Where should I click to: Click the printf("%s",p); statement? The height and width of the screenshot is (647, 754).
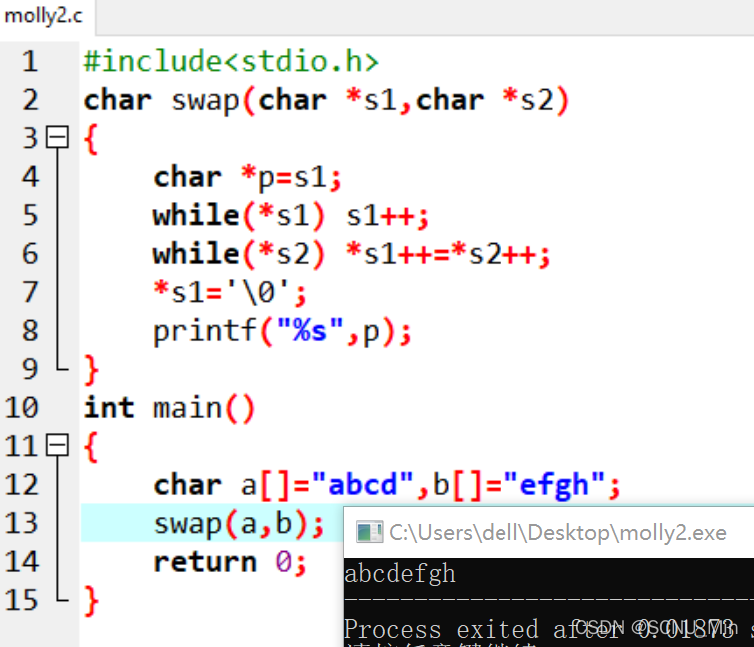[282, 331]
